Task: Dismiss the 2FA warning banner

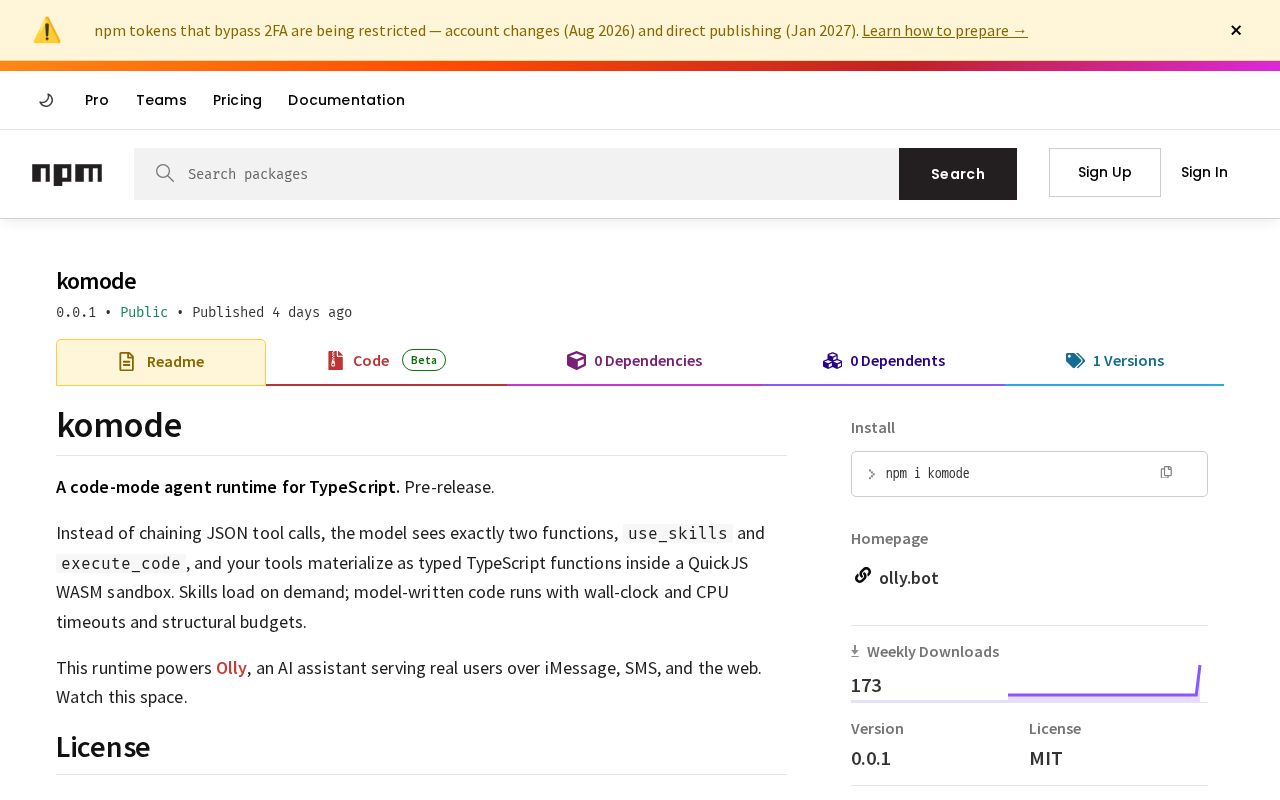Action: (x=1236, y=30)
